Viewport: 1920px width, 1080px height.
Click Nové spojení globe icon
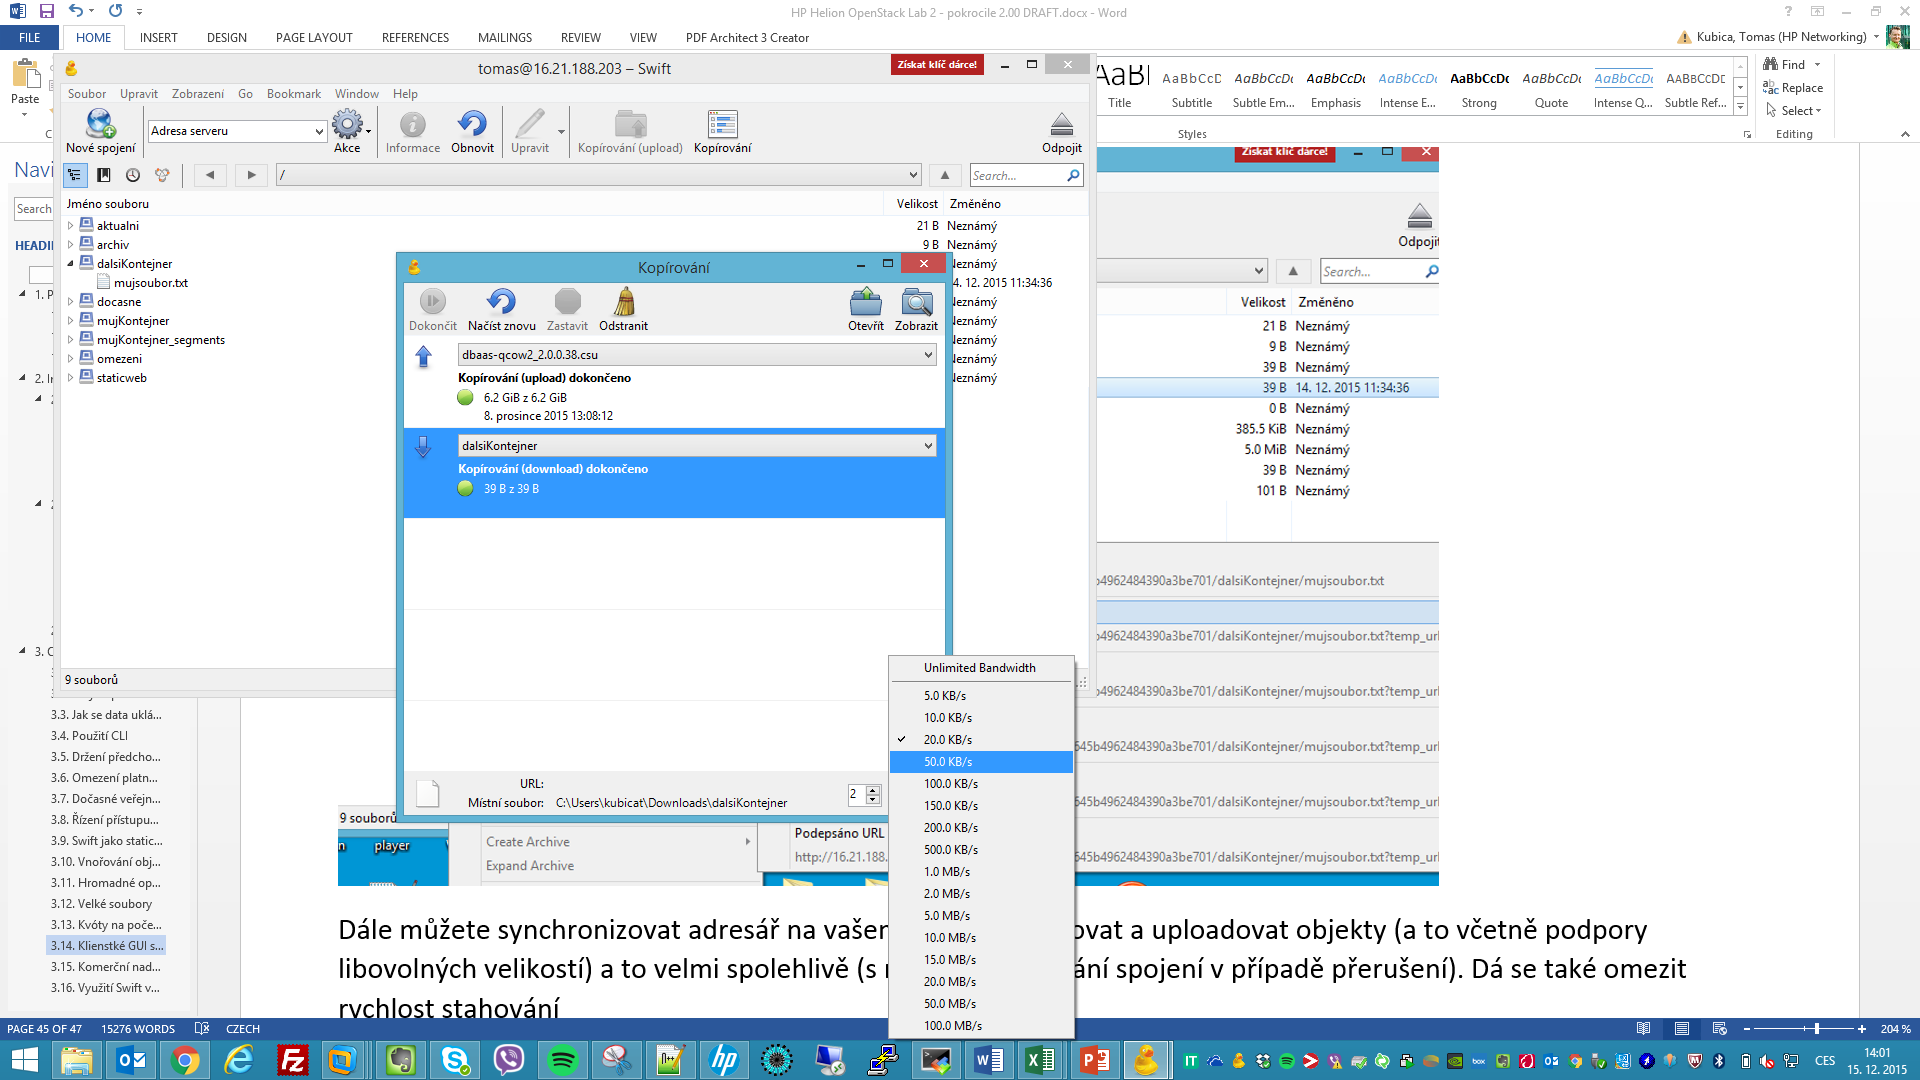pyautogui.click(x=100, y=124)
